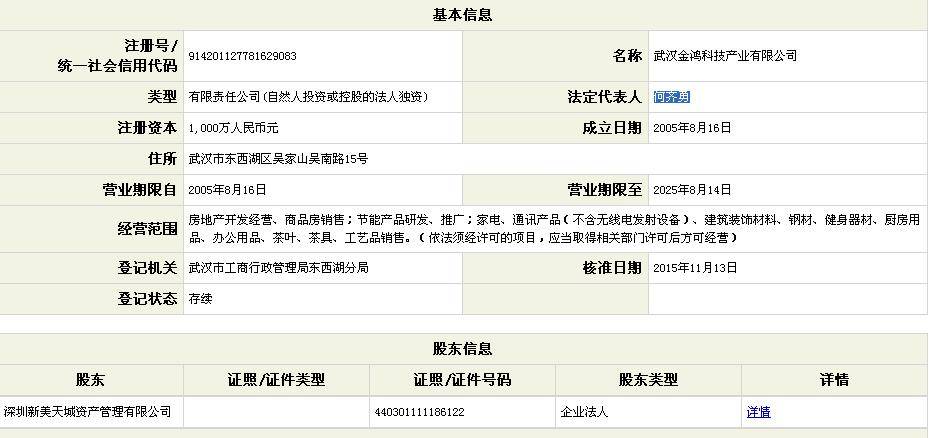Click certificate number 440301111186122
The image size is (929, 438).
(419, 412)
